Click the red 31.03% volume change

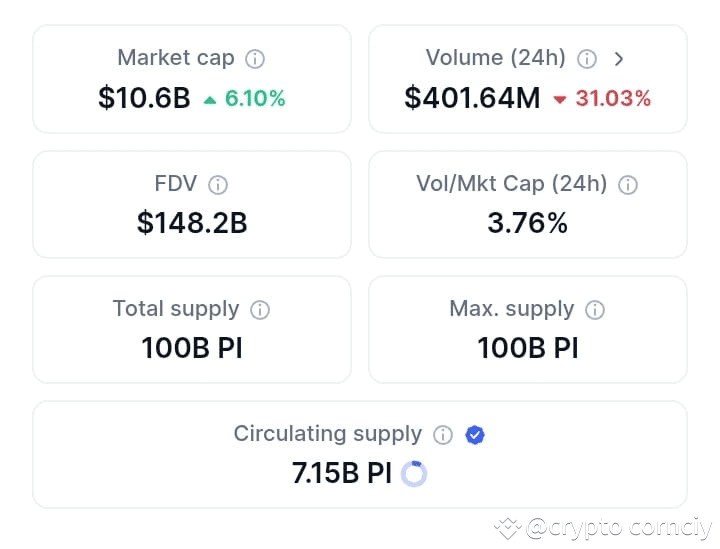point(602,98)
